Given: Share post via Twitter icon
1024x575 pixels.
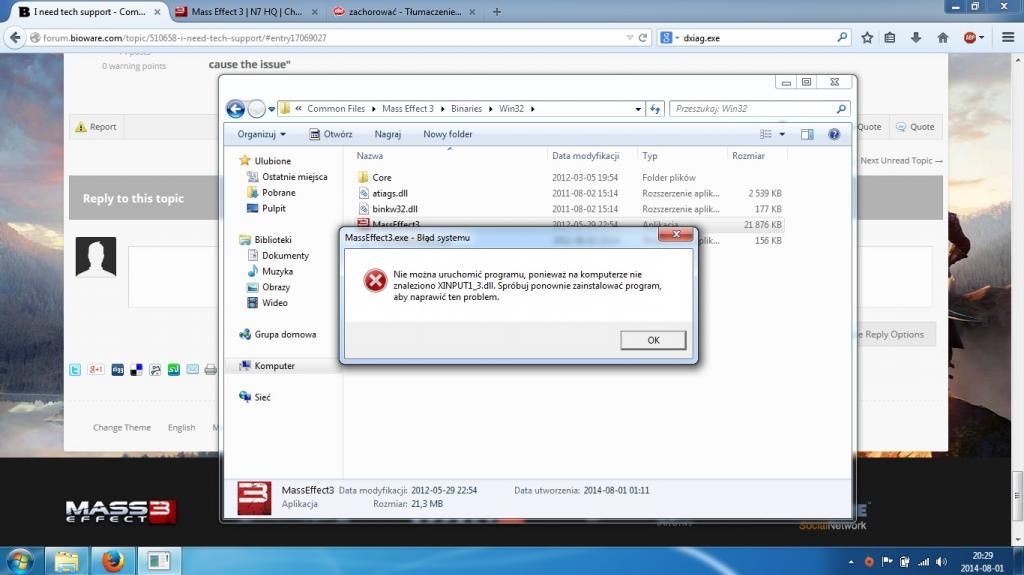Looking at the screenshot, I should pyautogui.click(x=75, y=370).
